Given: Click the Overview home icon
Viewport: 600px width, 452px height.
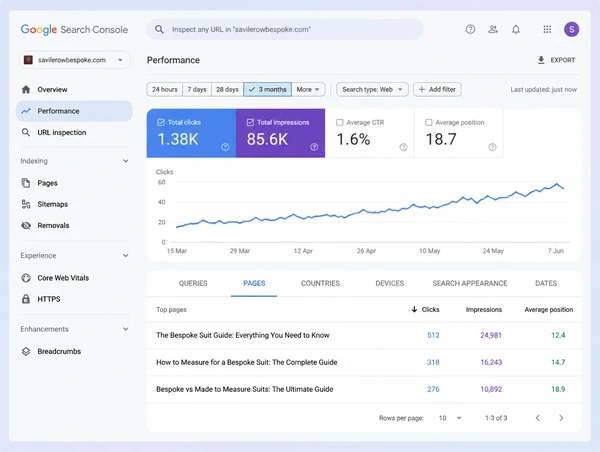Looking at the screenshot, I should tap(26, 90).
